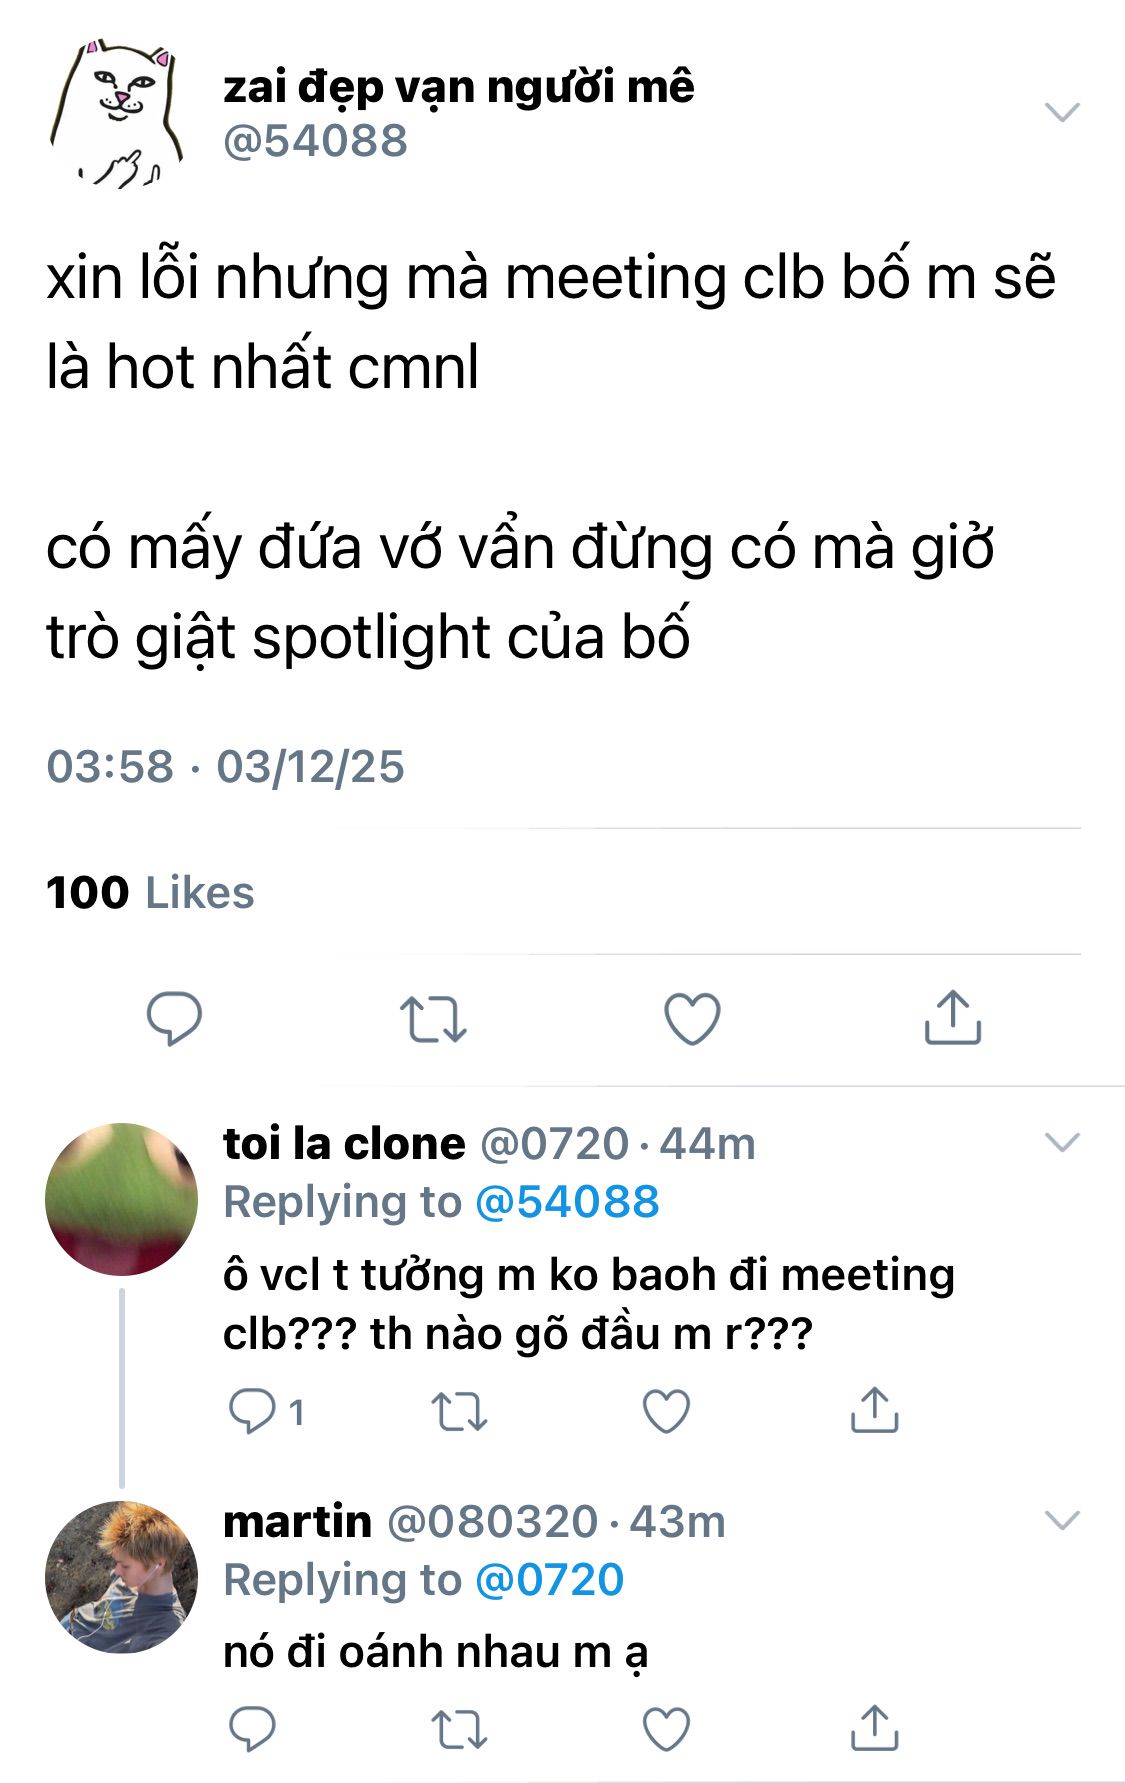Expand options chevron on martin's reply
This screenshot has height=1783, width=1125.
coord(1062,1520)
